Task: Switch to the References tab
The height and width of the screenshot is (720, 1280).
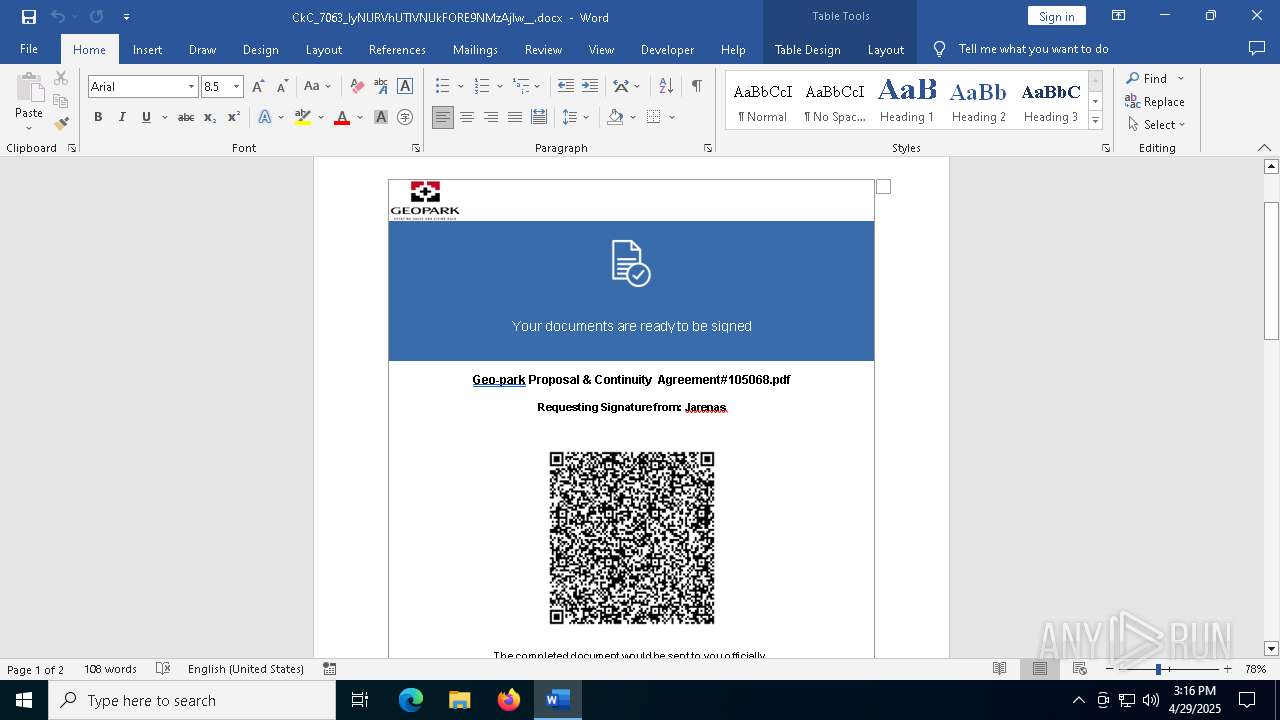Action: (397, 49)
